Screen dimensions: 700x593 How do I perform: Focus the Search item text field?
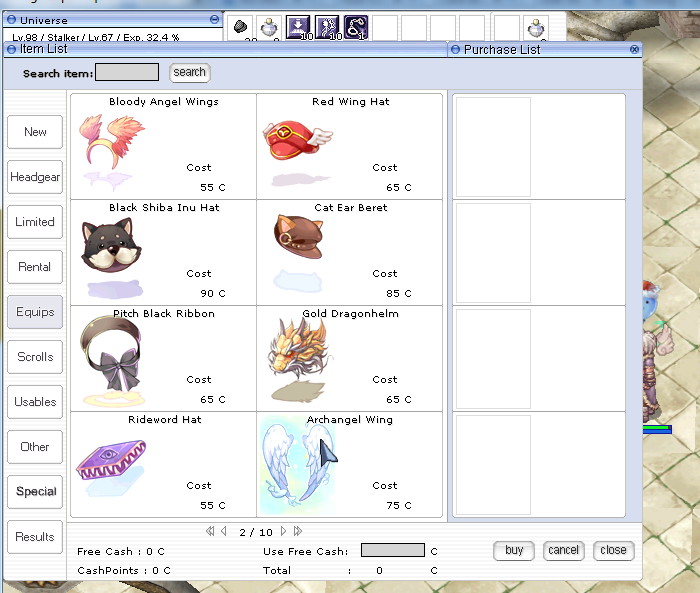127,72
